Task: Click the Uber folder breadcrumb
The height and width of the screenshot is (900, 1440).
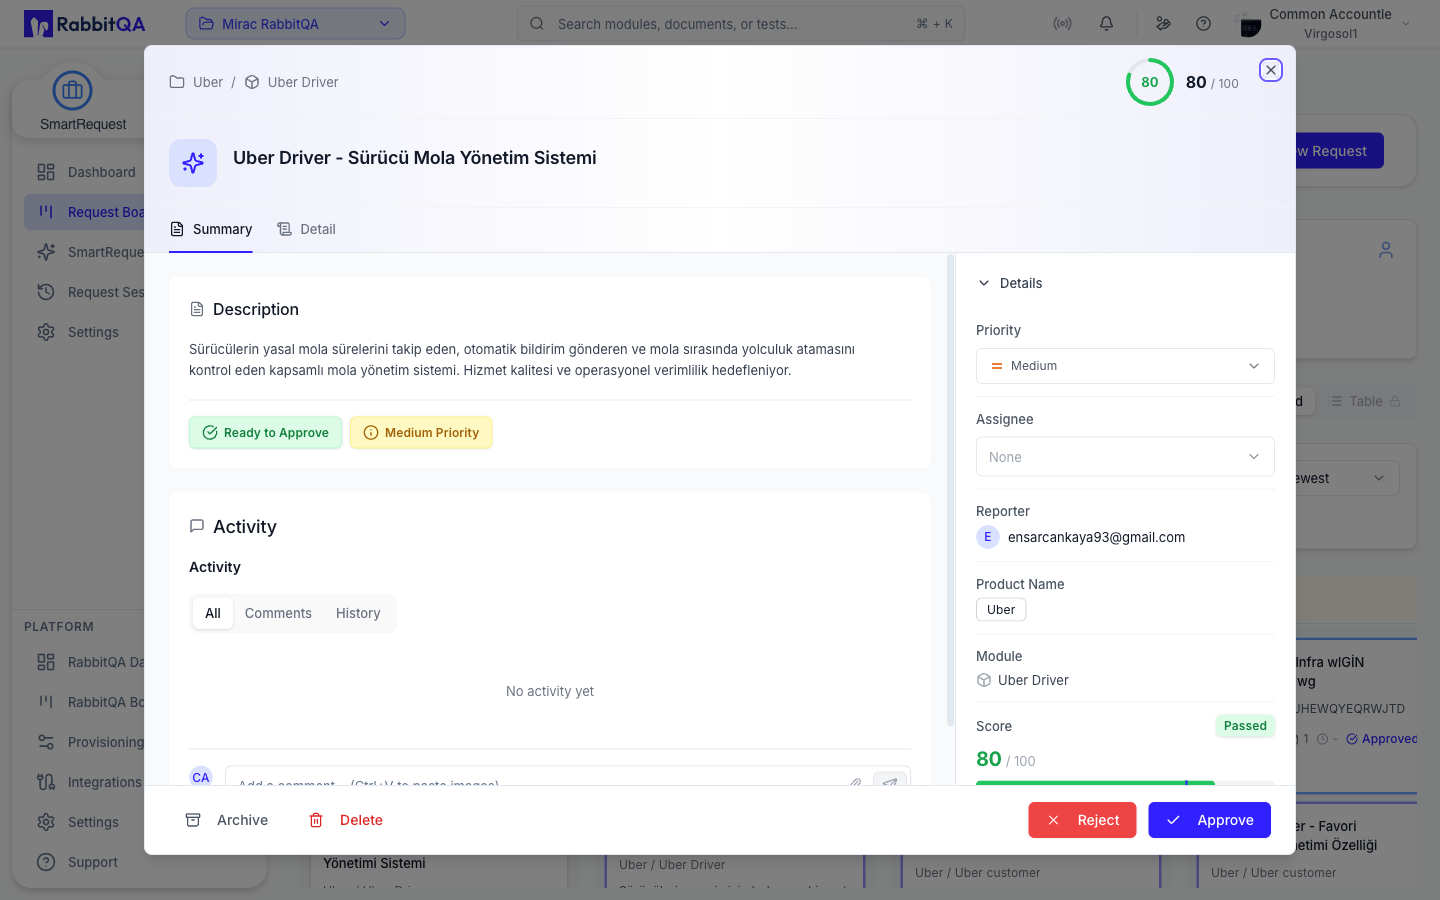Action: (x=197, y=82)
